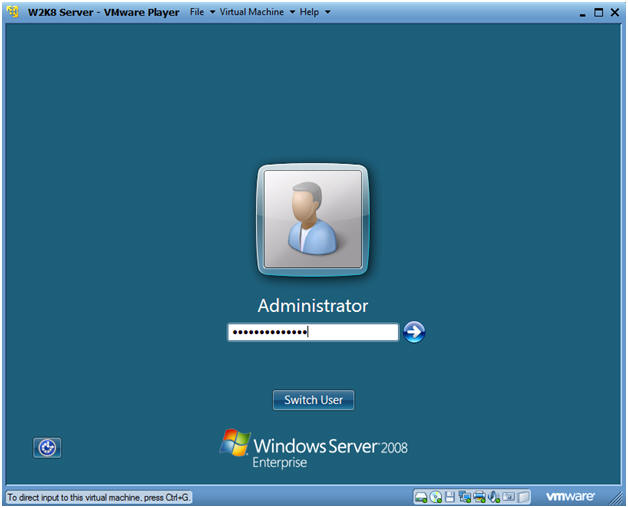The height and width of the screenshot is (508, 628).
Task: Click the Administrator account name text
Action: pyautogui.click(x=313, y=306)
